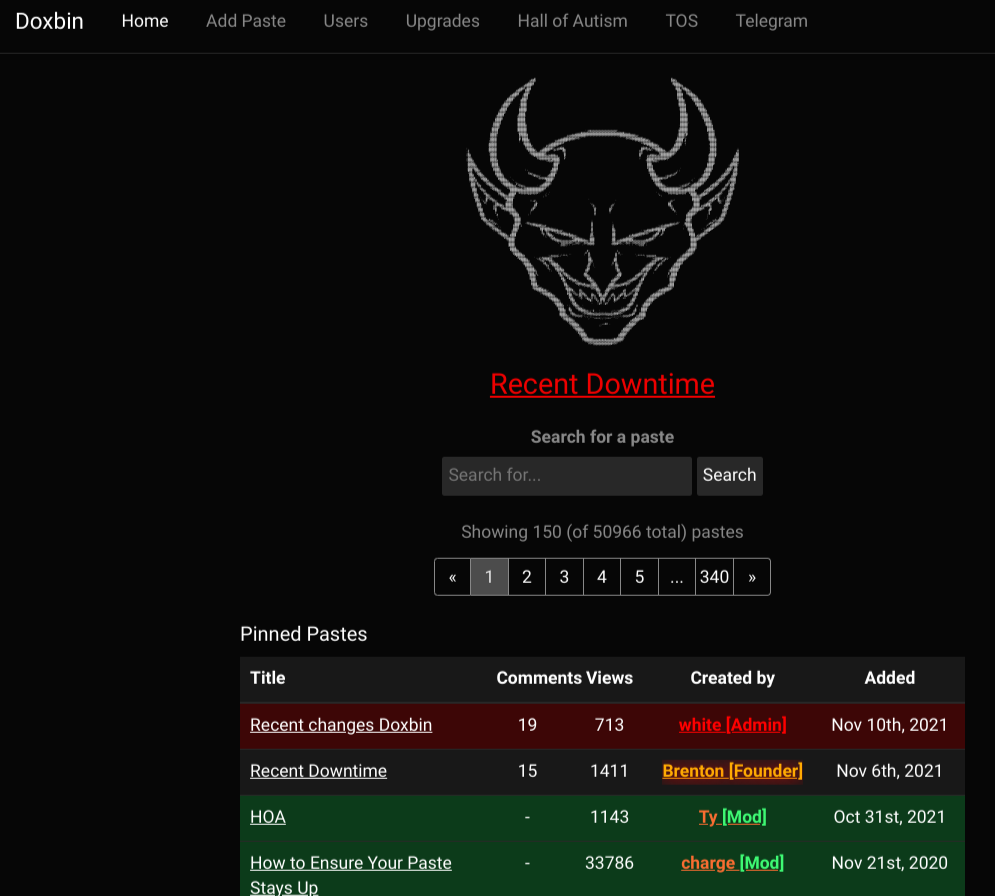Go to next page with » arrow

point(752,577)
